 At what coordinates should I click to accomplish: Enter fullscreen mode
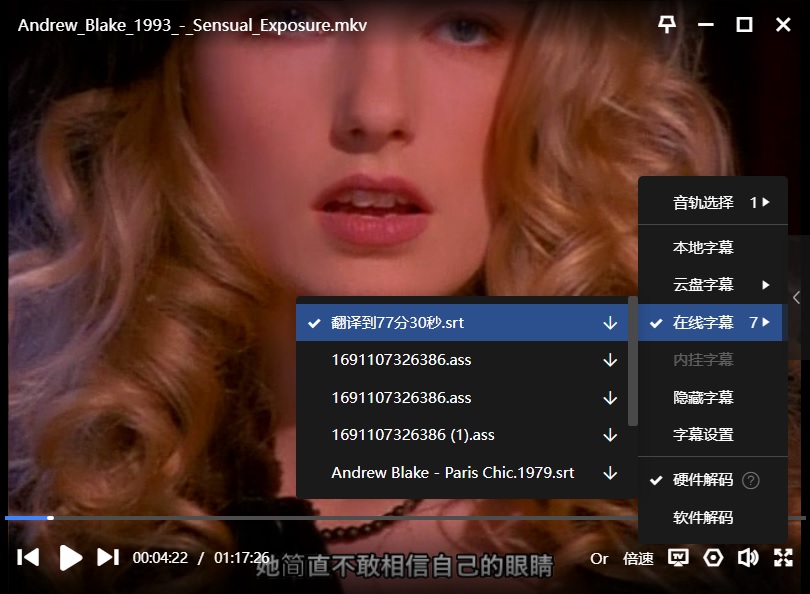(x=783, y=558)
